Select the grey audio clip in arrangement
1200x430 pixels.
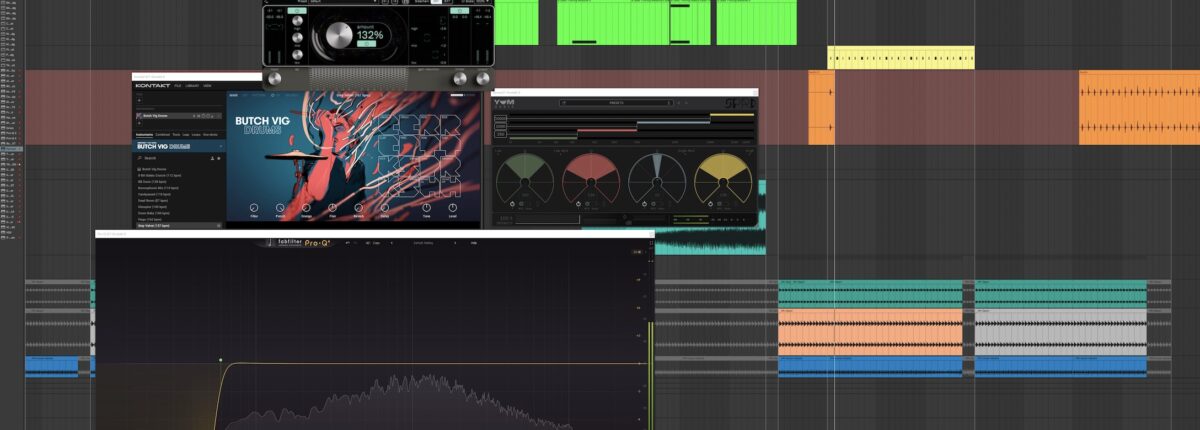(x=1060, y=332)
